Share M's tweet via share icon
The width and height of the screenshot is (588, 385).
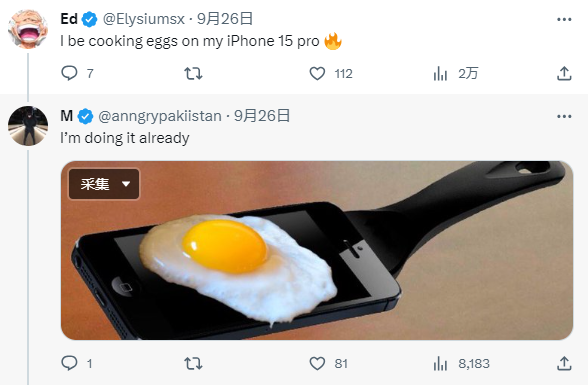click(564, 363)
